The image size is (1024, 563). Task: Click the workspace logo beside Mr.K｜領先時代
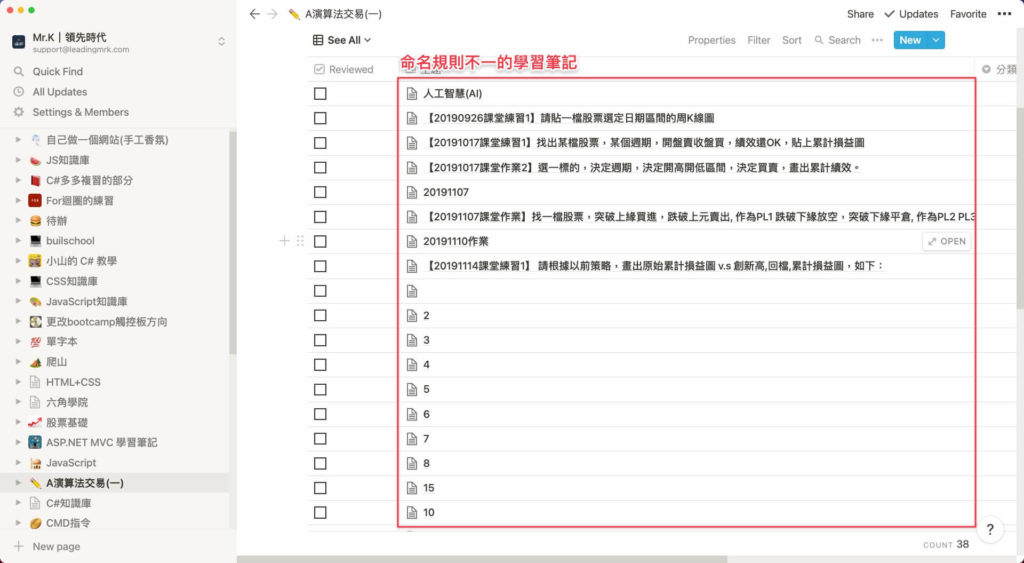coord(19,42)
